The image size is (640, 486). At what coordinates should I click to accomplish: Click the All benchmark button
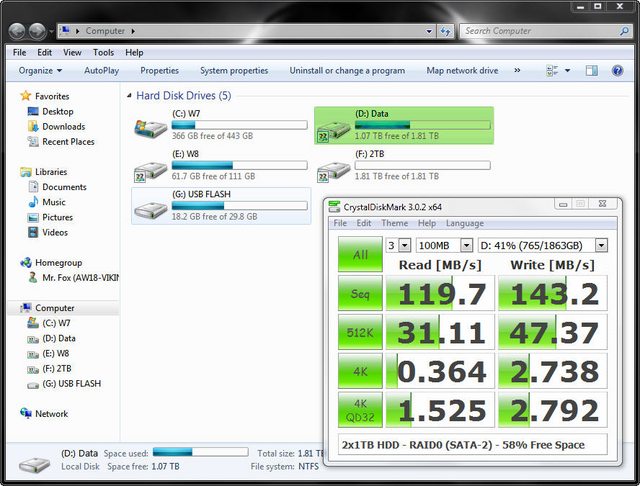pos(360,254)
